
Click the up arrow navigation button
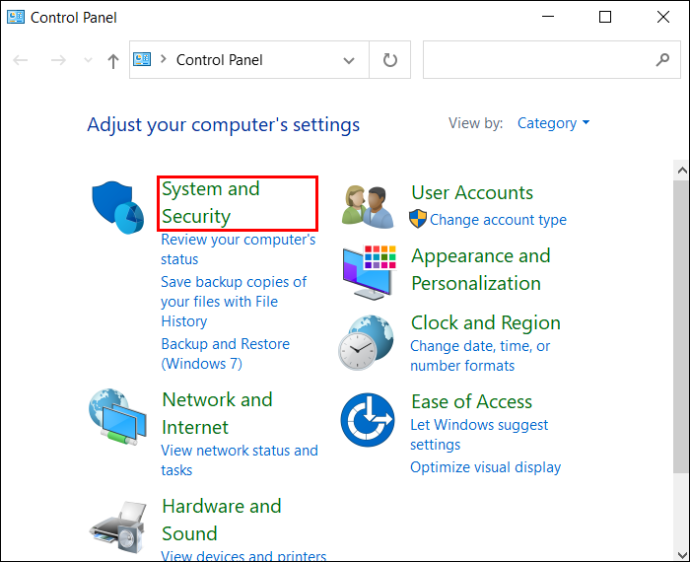coord(113,61)
